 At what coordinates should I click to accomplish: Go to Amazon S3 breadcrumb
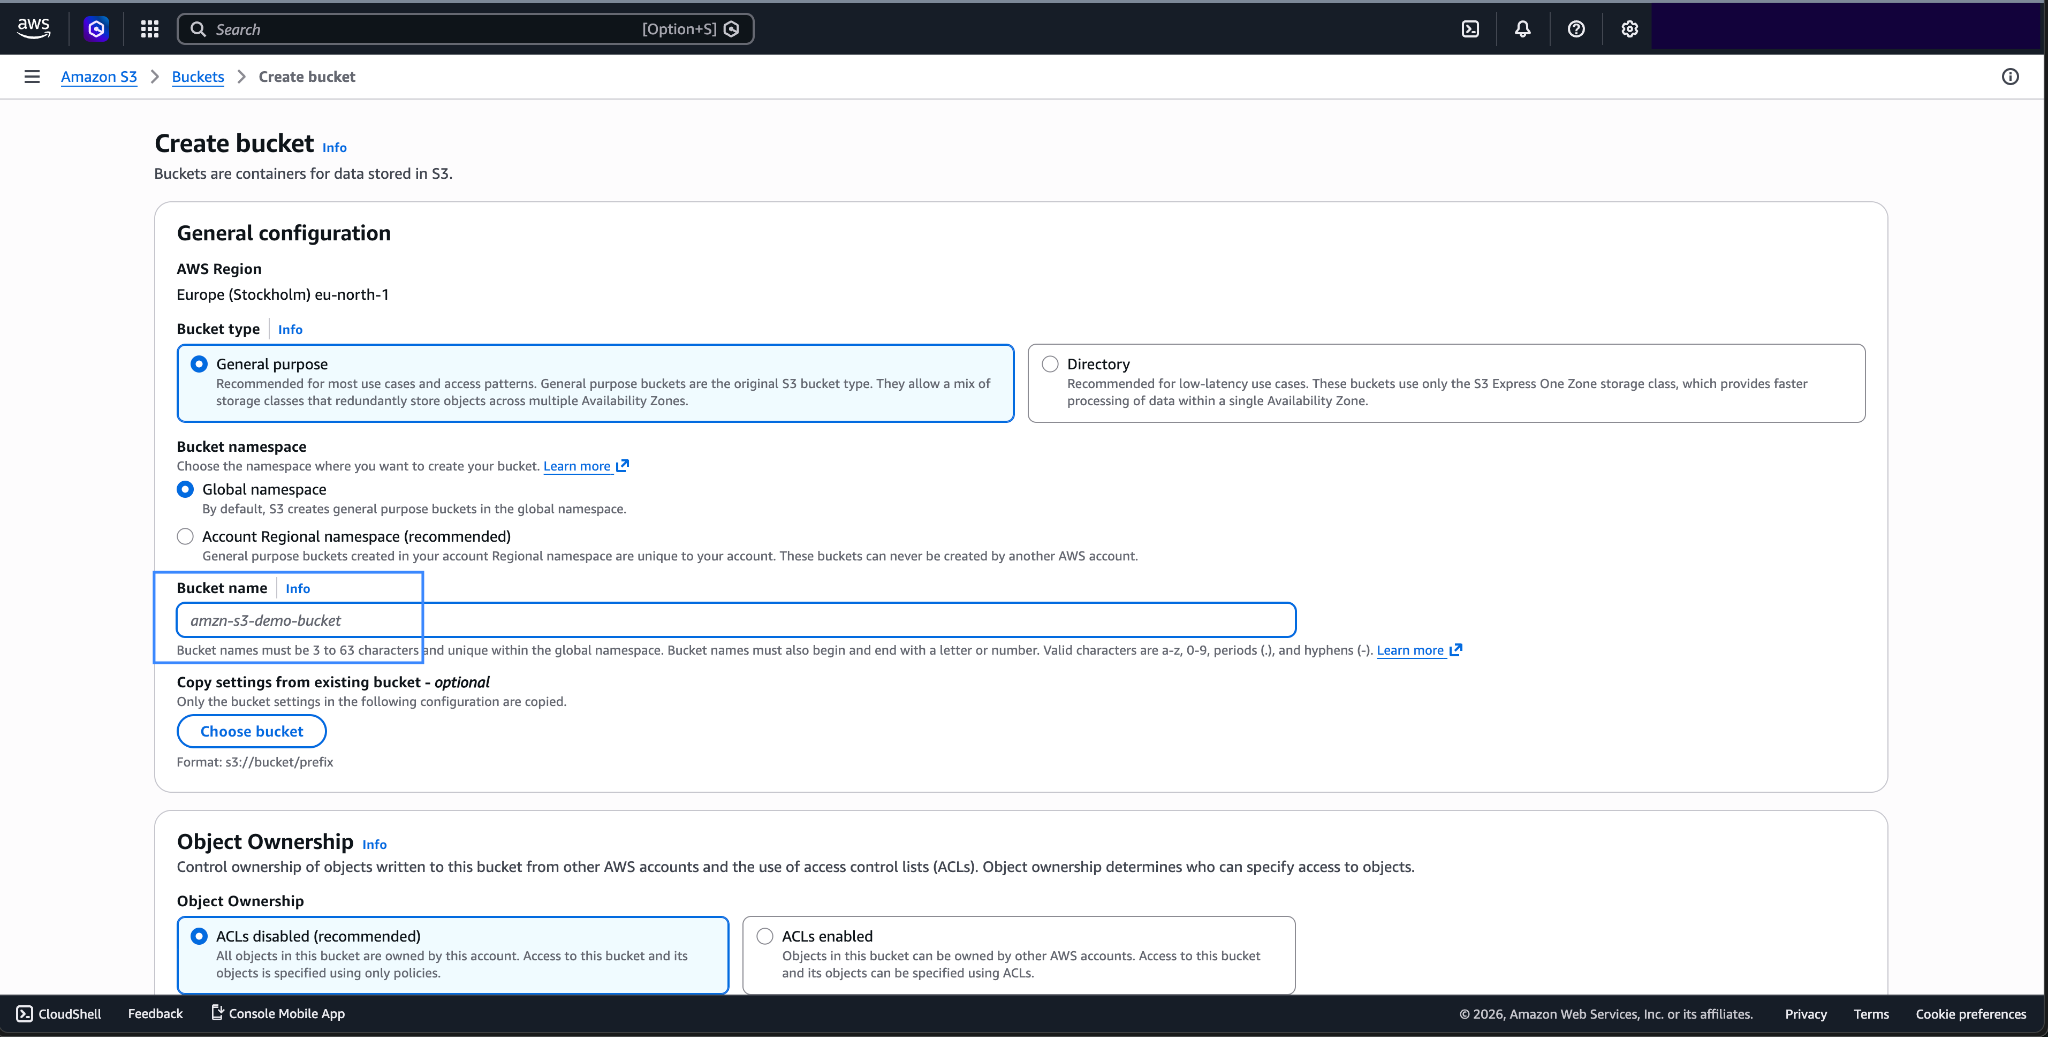[99, 77]
